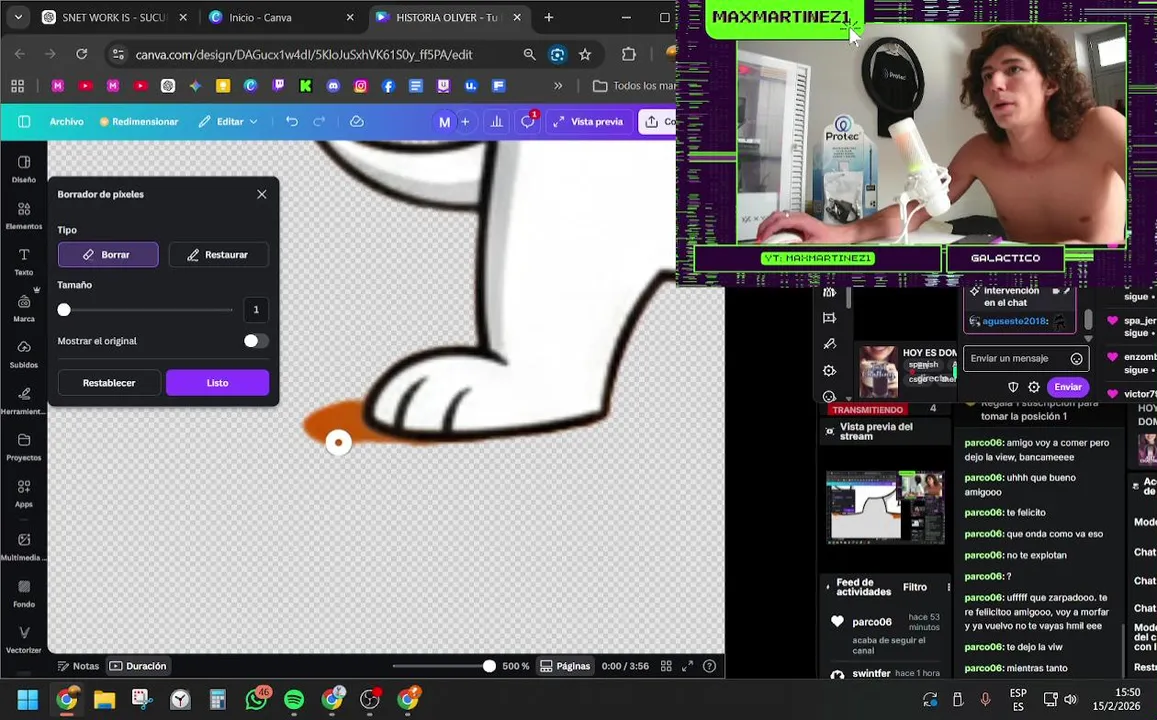The width and height of the screenshot is (1157, 720).
Task: Show more bookmarks with the chevron
Action: point(559,86)
